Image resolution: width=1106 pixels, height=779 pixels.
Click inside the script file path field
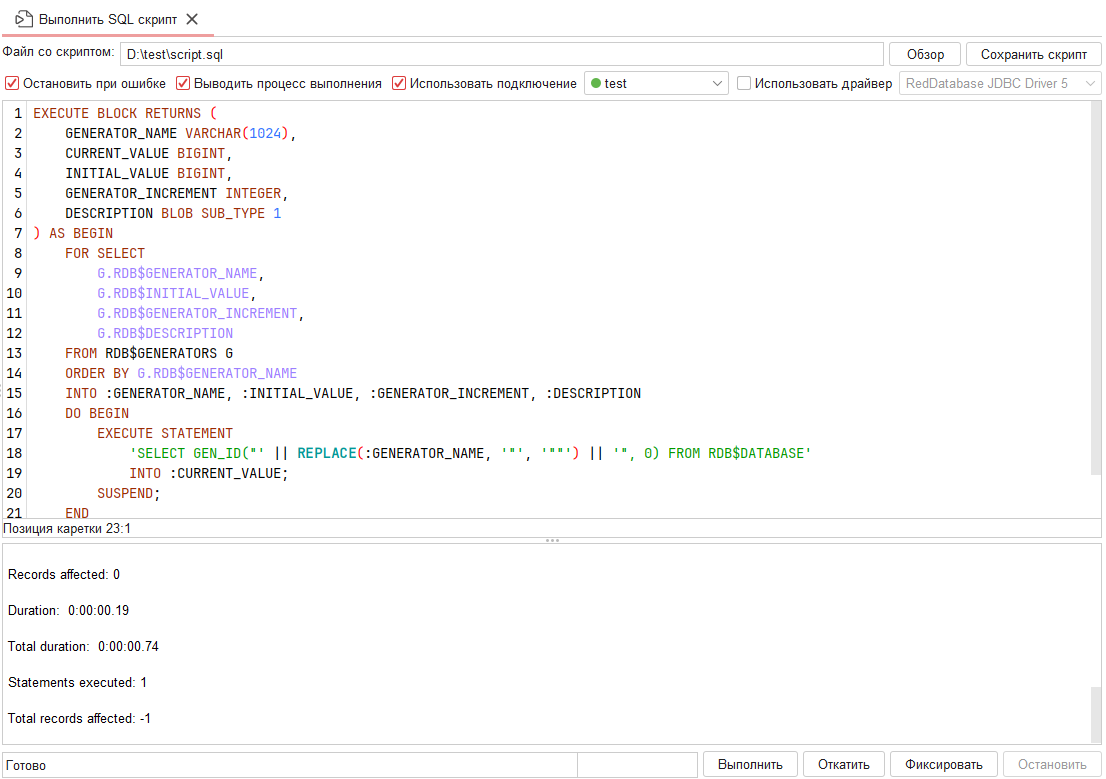500,53
